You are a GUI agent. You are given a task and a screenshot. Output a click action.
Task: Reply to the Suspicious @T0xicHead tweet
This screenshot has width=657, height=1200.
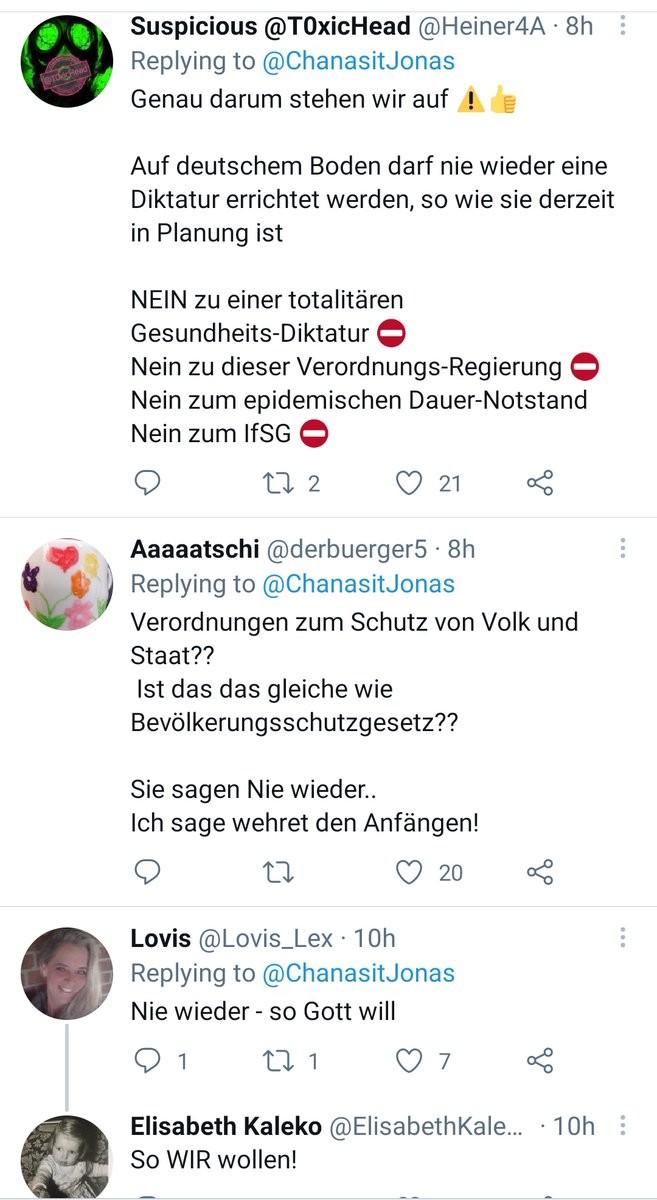point(147,484)
